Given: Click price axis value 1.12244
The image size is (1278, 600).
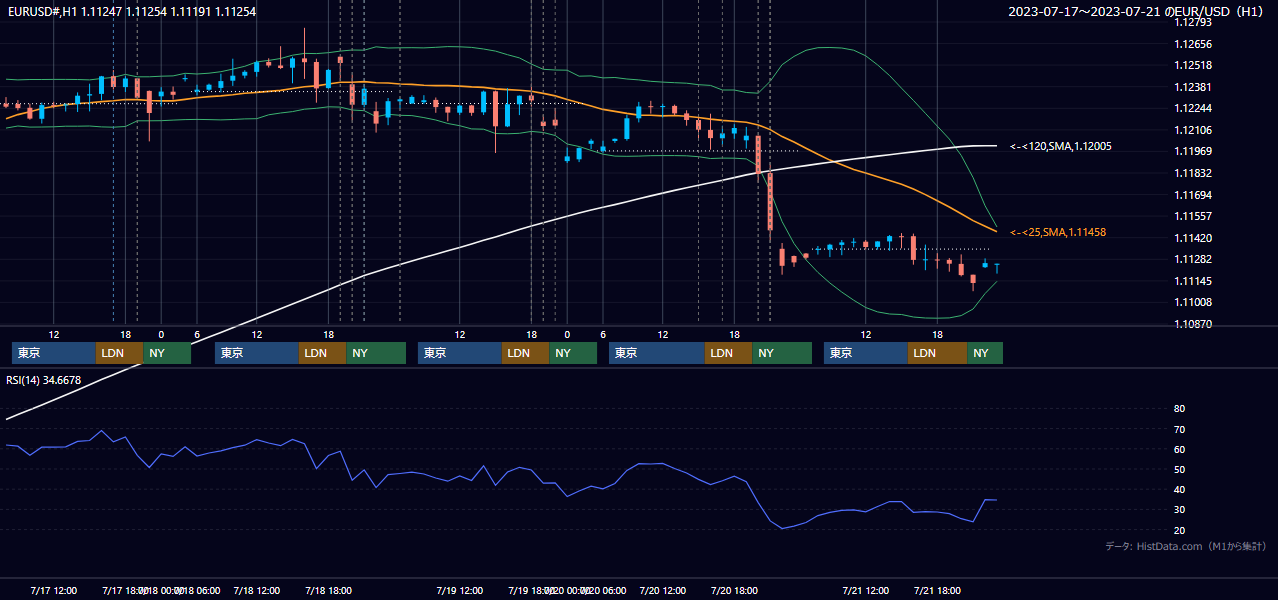Looking at the screenshot, I should [1192, 108].
